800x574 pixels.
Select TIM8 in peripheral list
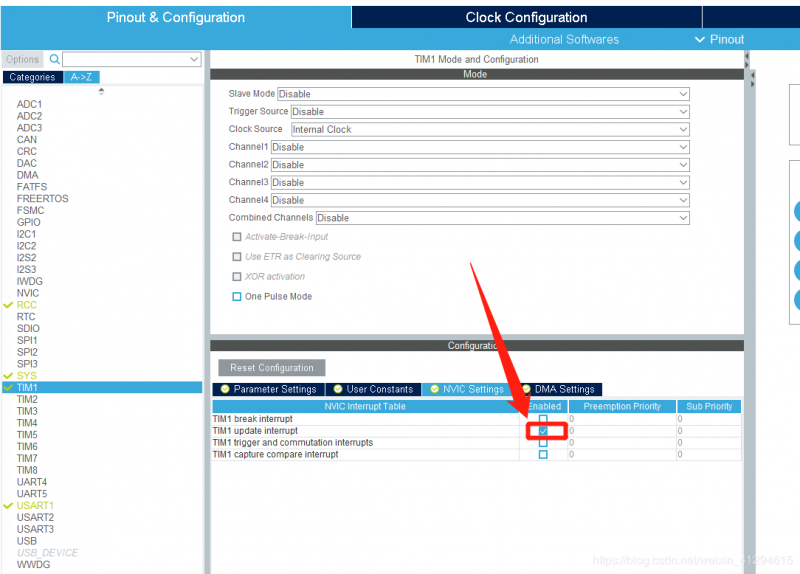point(27,470)
